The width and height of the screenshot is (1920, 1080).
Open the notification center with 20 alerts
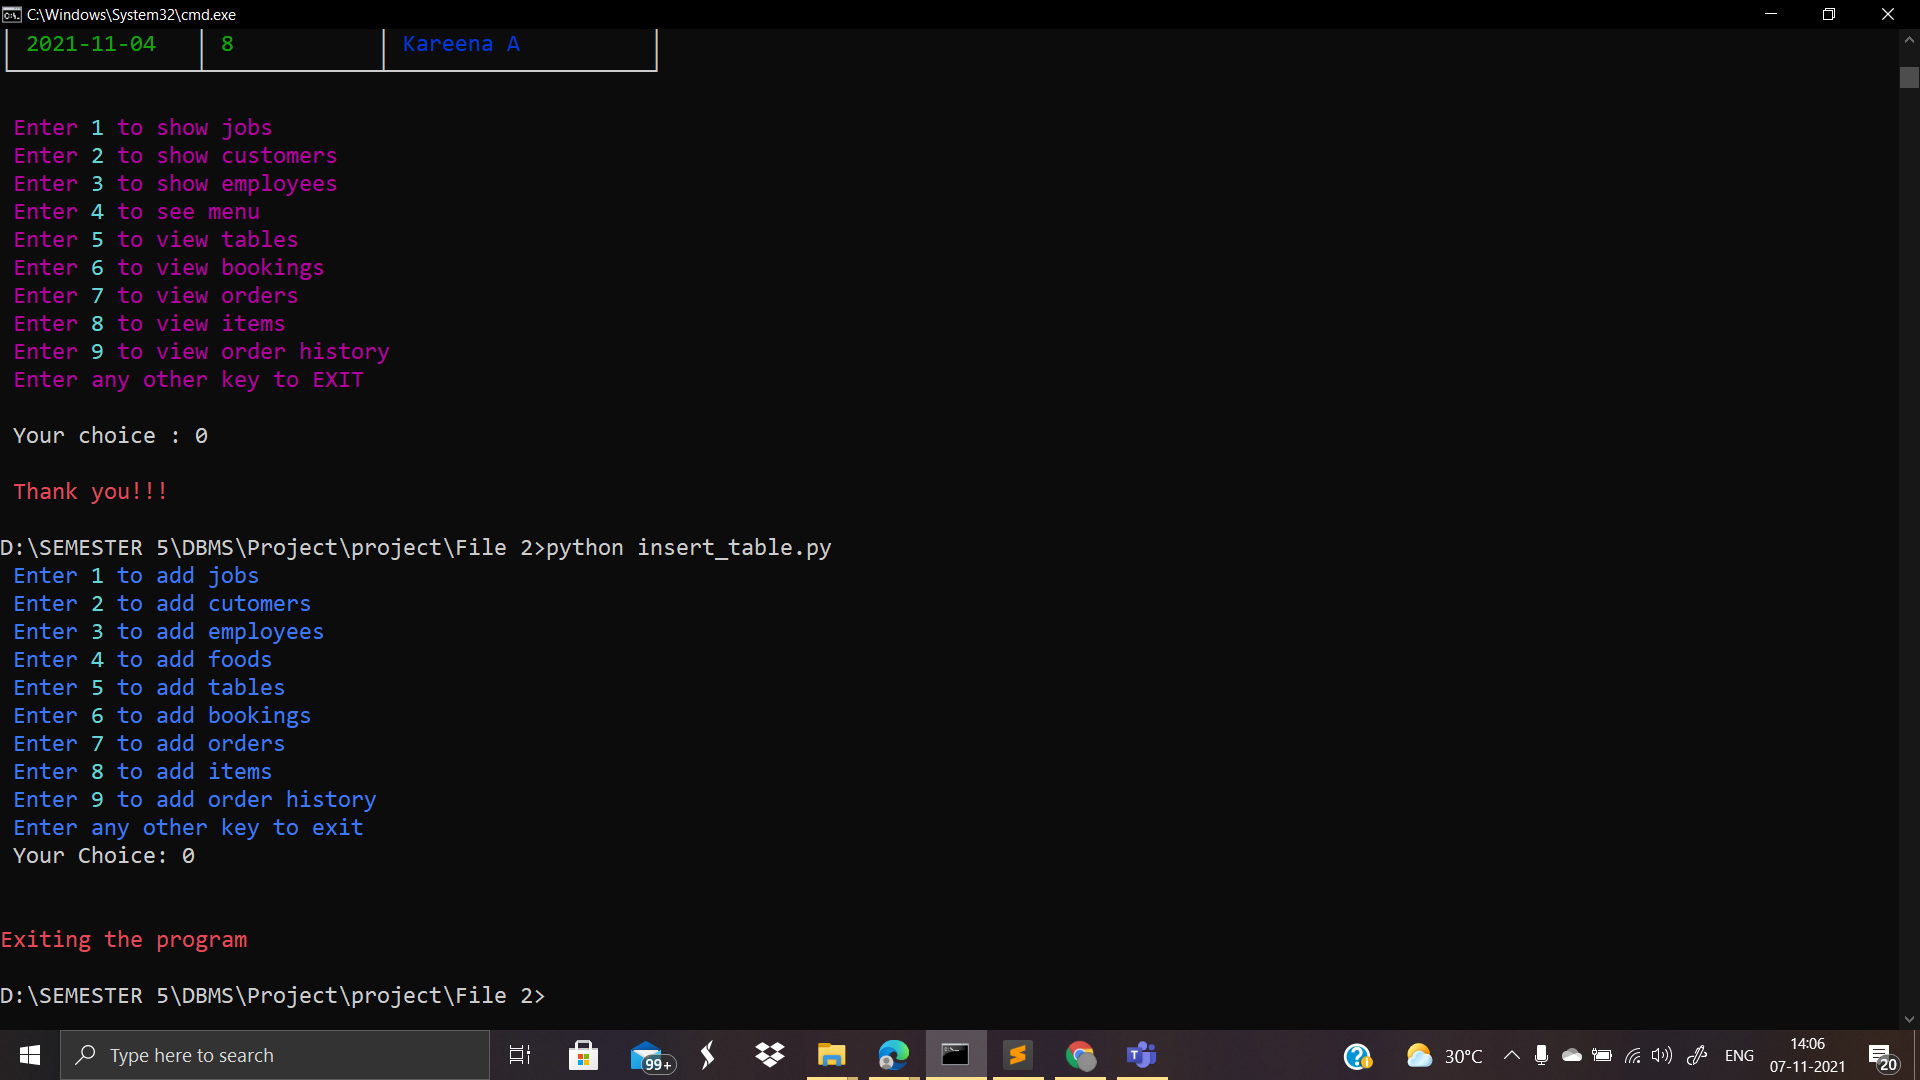[1882, 1056]
